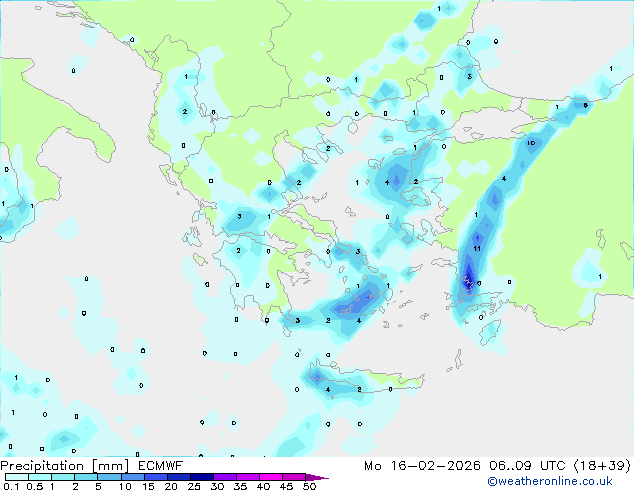The width and height of the screenshot is (634, 490).
Task: Select the 0.1–0.5 mm legend swatch
Action: pyautogui.click(x=17, y=477)
